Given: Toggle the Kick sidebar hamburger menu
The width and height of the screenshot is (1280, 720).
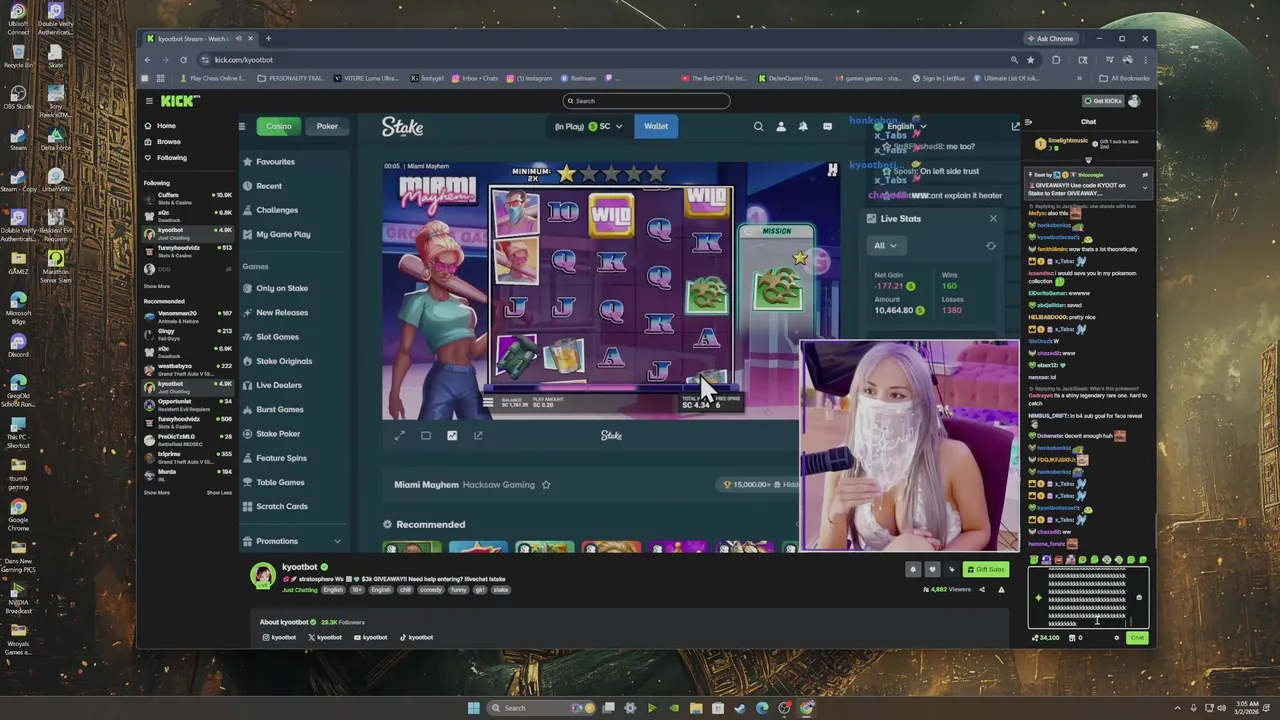Looking at the screenshot, I should tap(148, 100).
